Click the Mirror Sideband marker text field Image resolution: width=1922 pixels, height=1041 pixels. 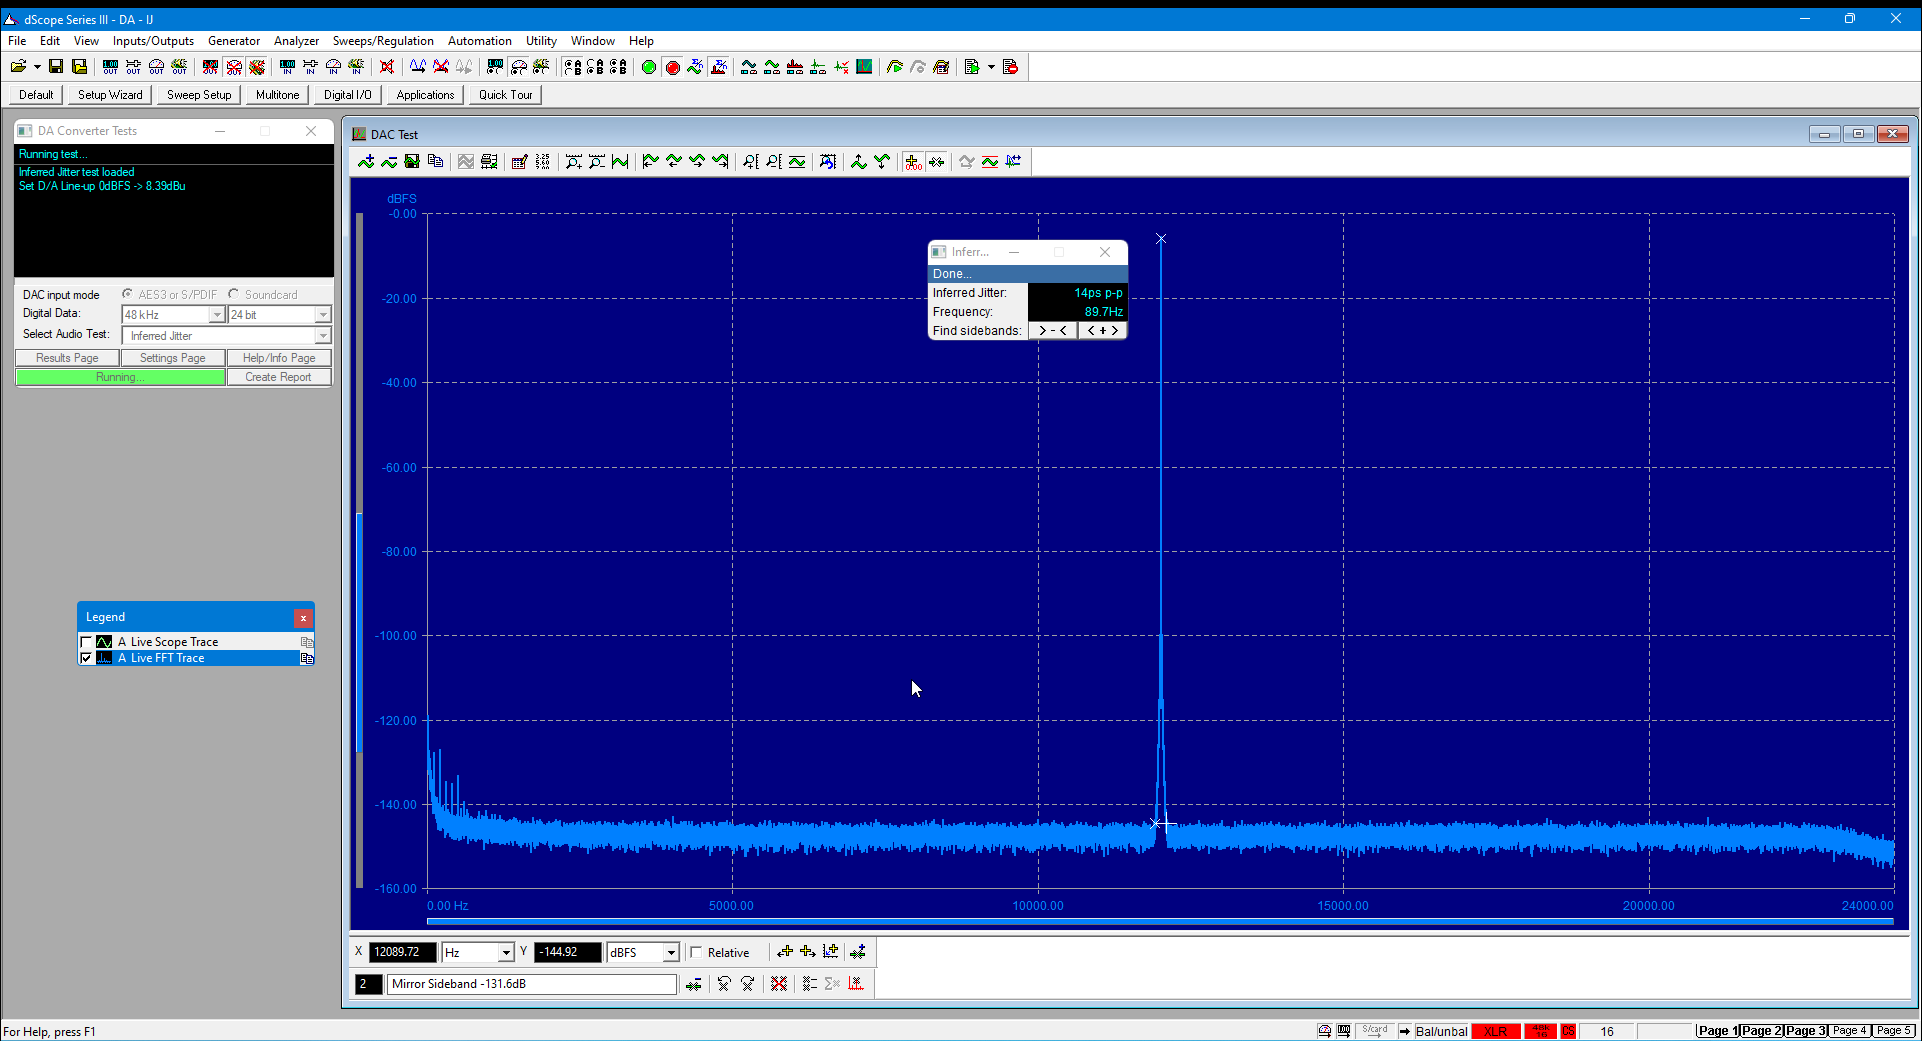point(531,984)
